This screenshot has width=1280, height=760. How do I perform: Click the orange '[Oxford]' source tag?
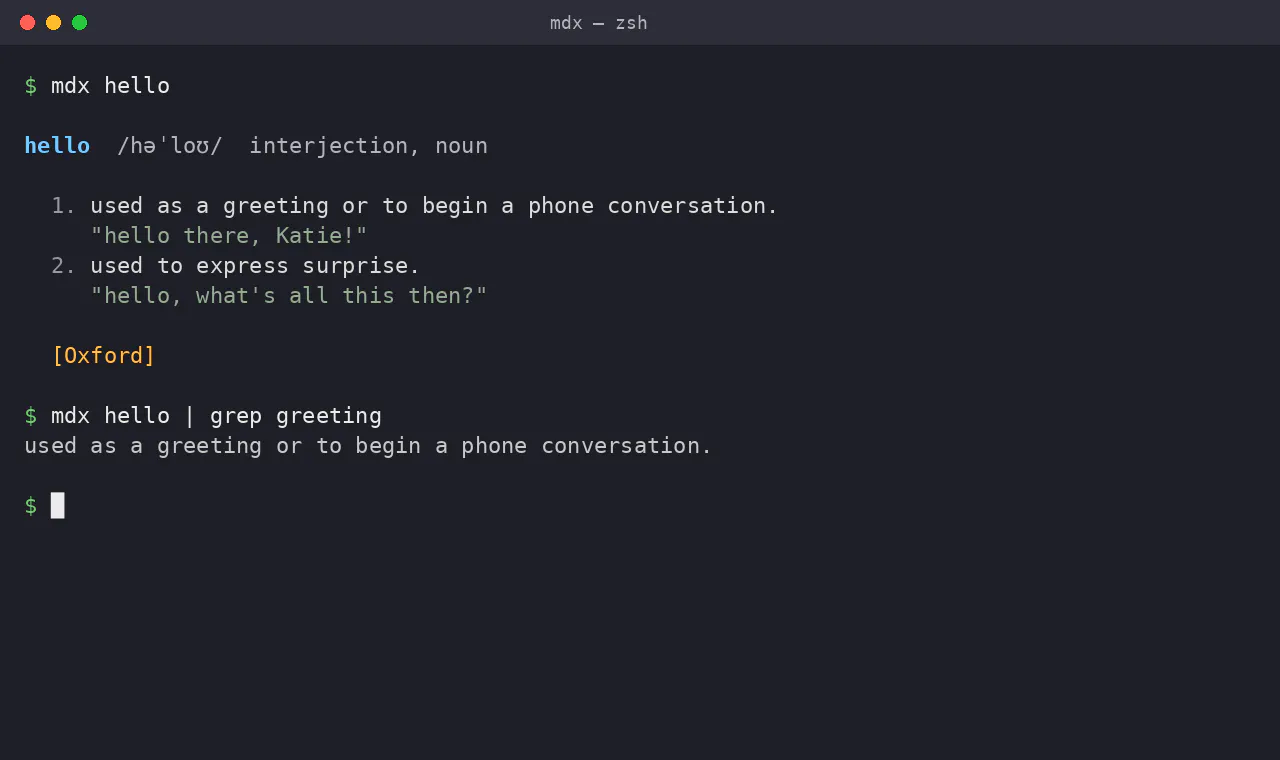click(x=104, y=356)
